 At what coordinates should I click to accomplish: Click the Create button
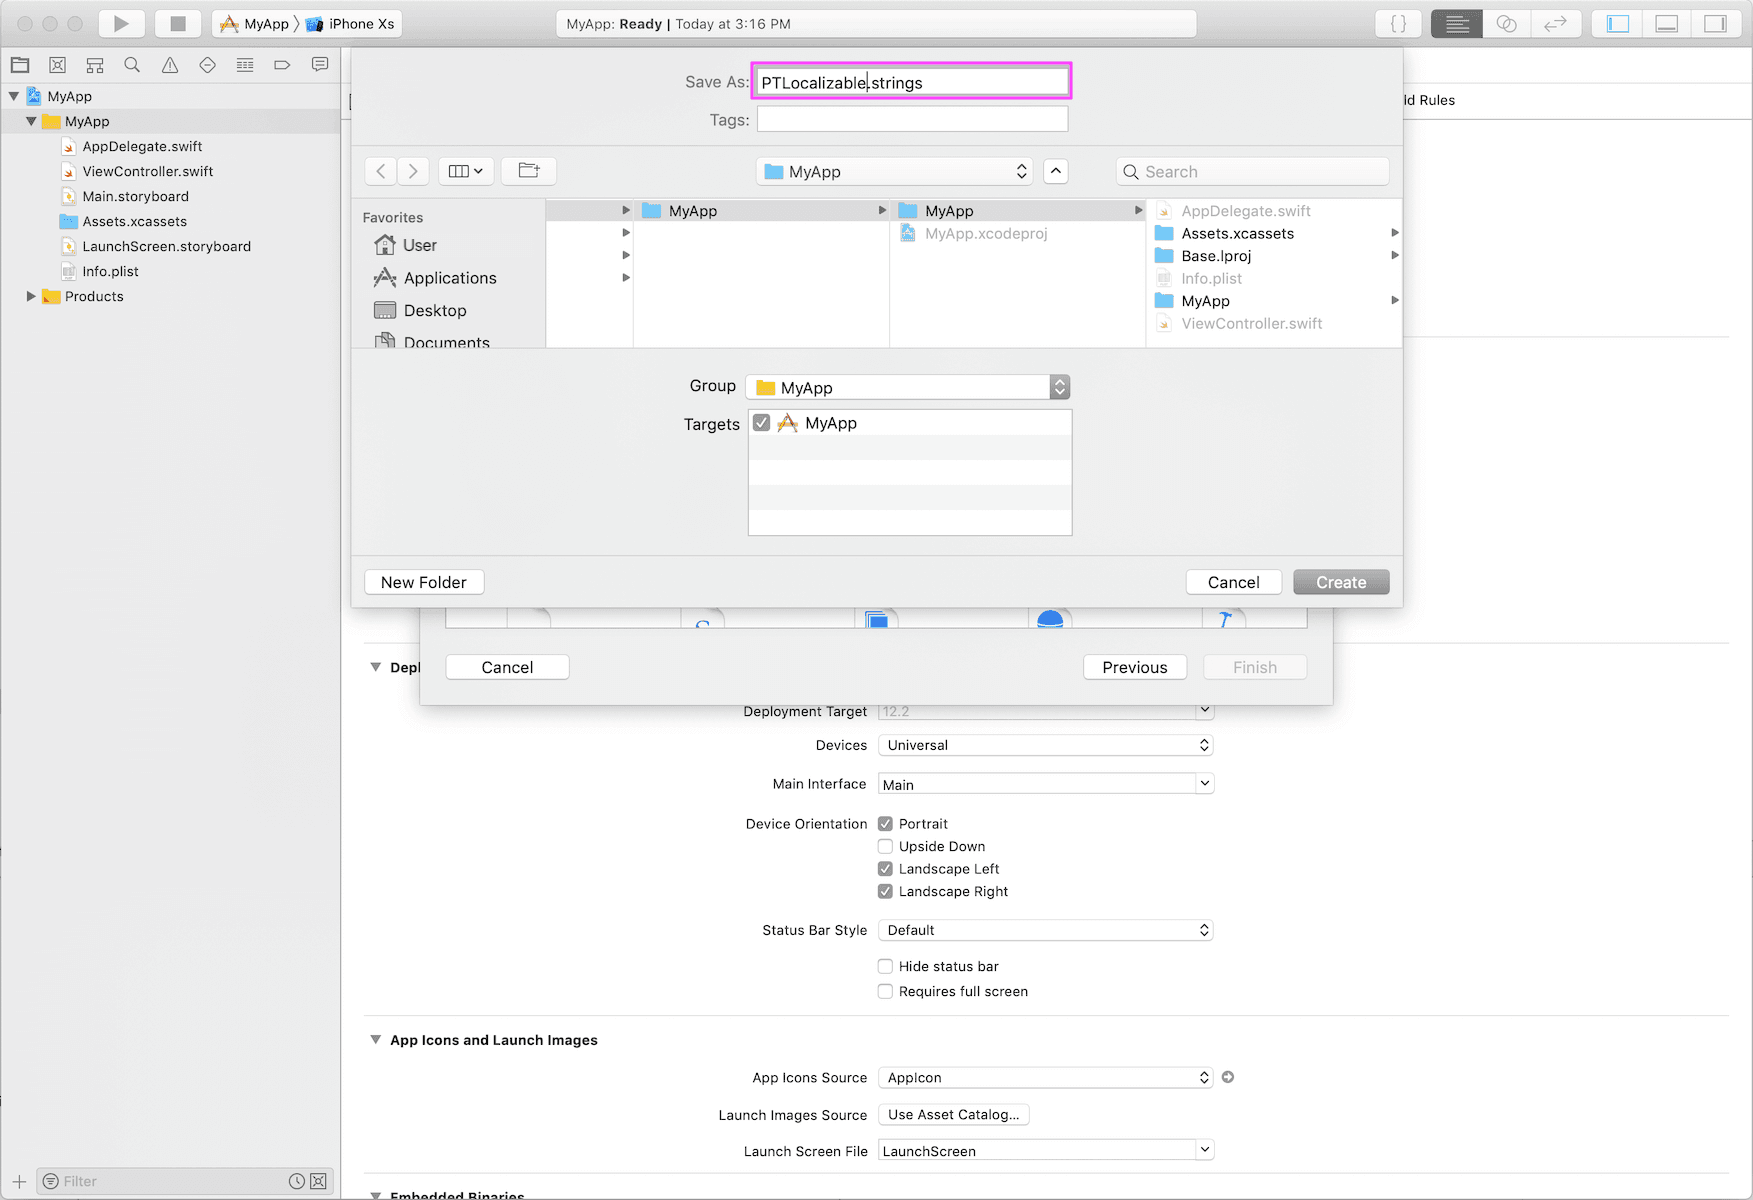[1340, 582]
